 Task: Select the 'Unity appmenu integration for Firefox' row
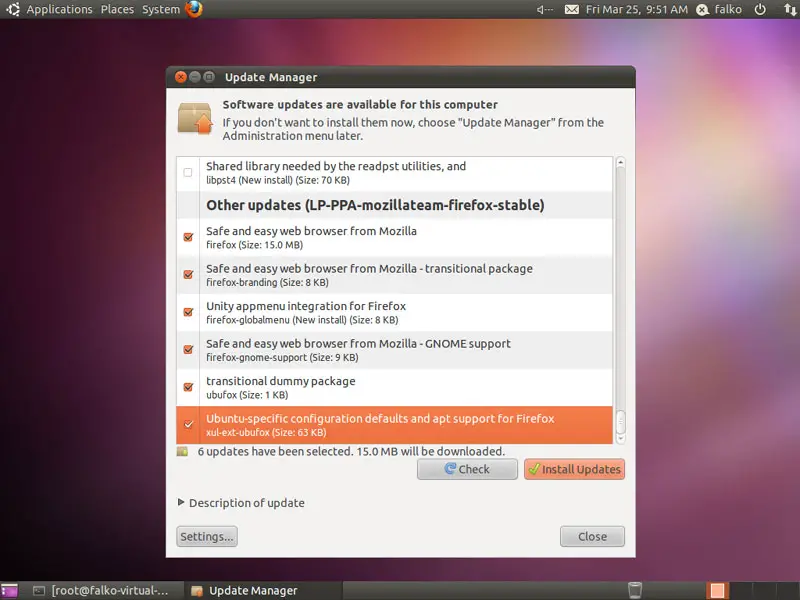pos(394,312)
